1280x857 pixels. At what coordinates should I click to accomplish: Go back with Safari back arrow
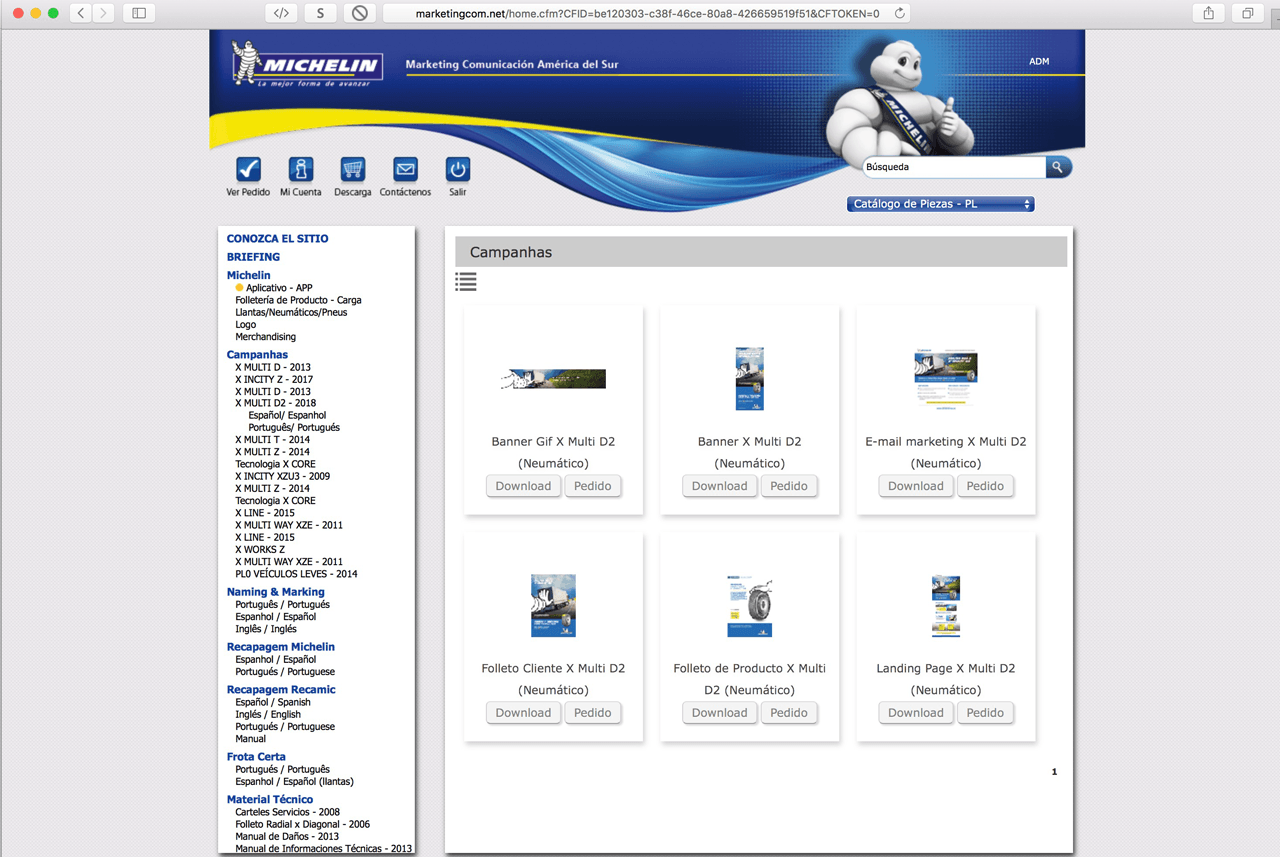81,13
